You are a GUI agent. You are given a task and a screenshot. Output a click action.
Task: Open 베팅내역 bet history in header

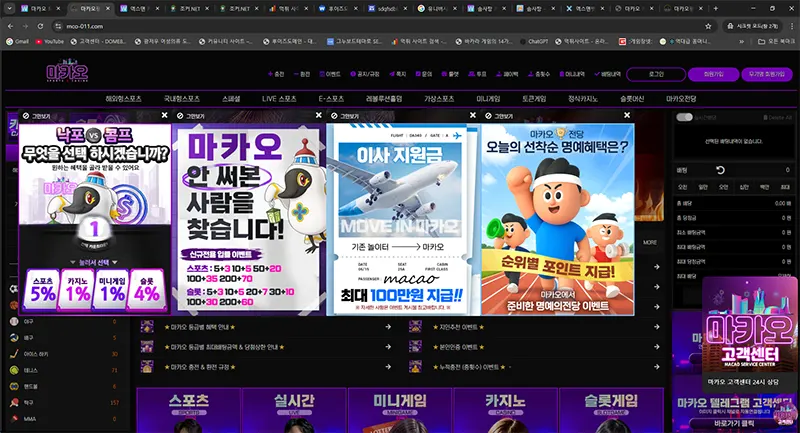coord(608,74)
